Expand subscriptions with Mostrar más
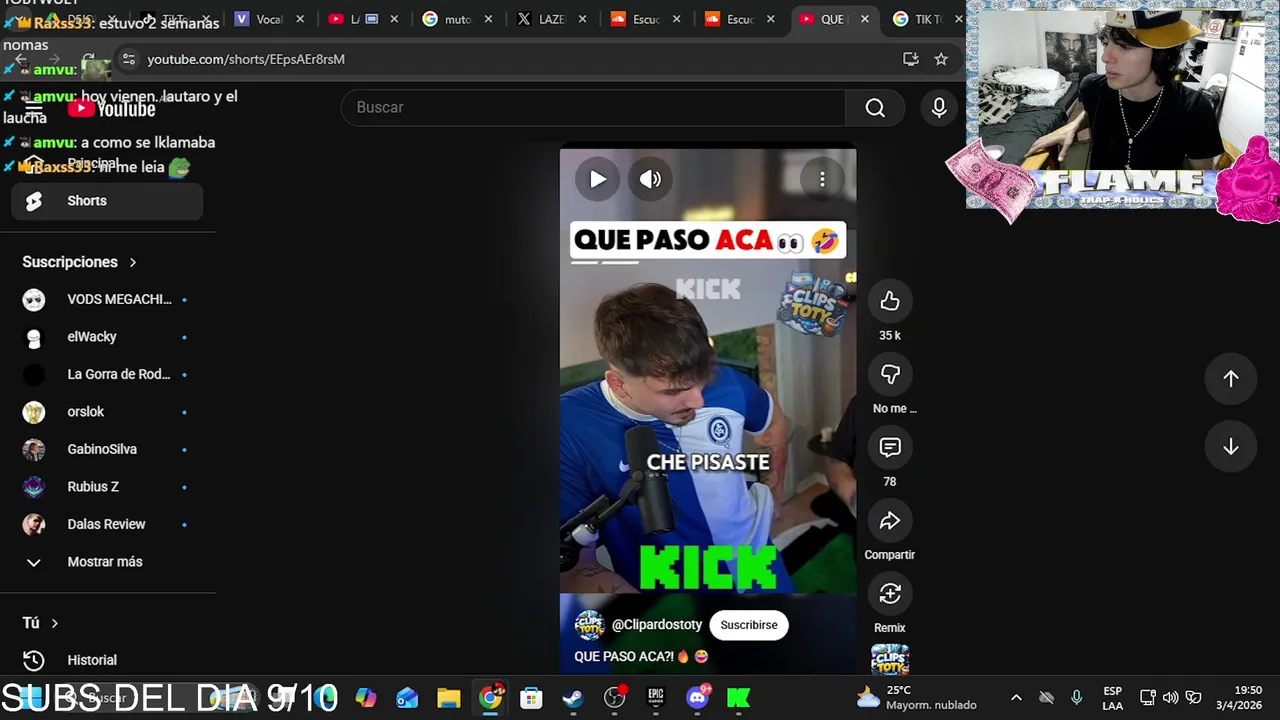Image resolution: width=1280 pixels, height=720 pixels. click(x=107, y=562)
